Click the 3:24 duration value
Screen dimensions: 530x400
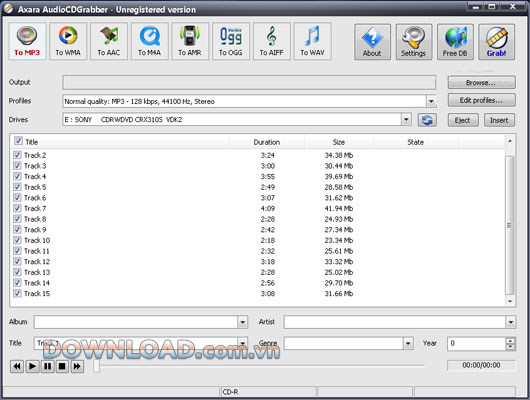268,155
